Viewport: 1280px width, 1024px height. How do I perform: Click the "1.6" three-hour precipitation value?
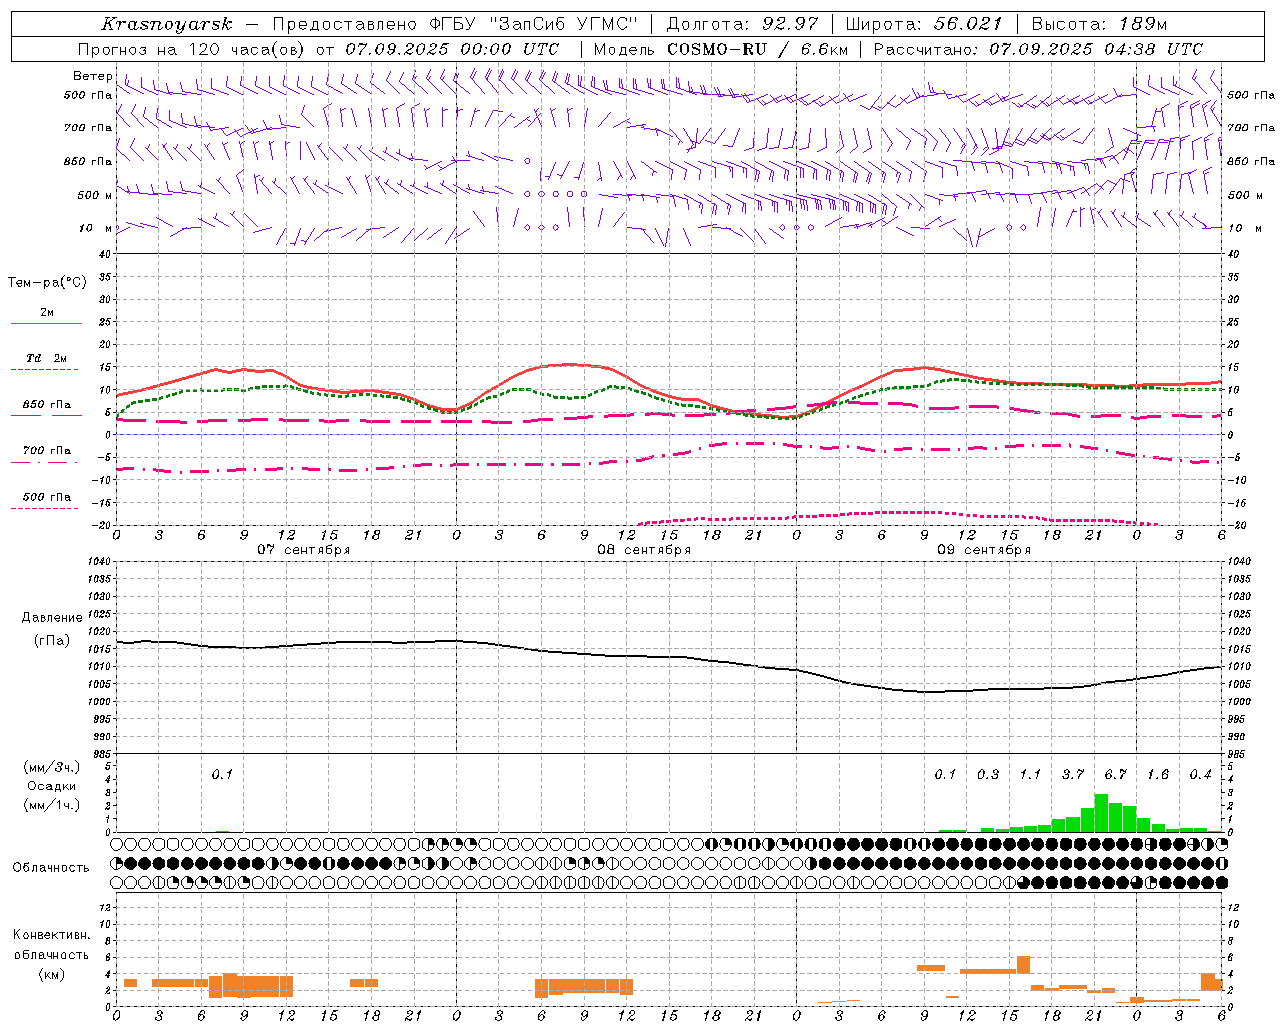(x=1158, y=774)
